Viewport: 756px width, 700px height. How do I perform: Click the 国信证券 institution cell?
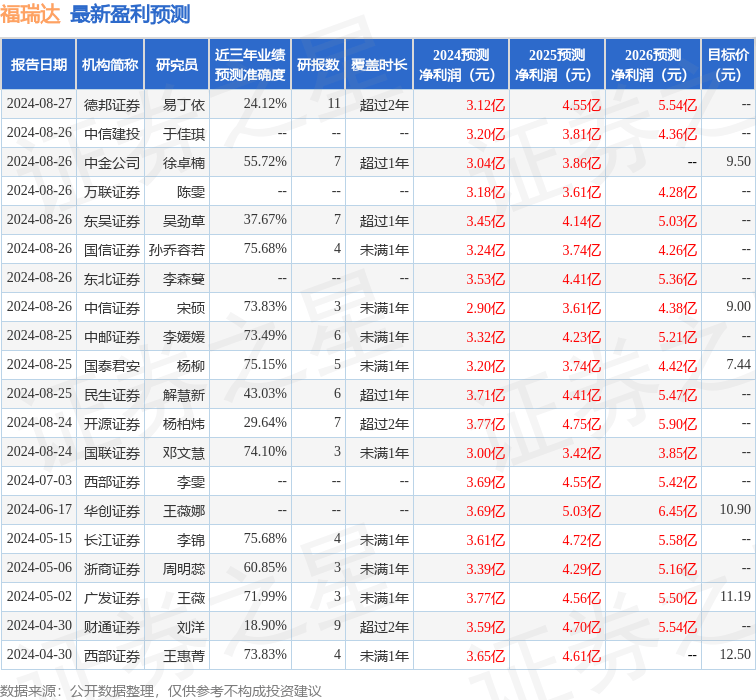112,250
